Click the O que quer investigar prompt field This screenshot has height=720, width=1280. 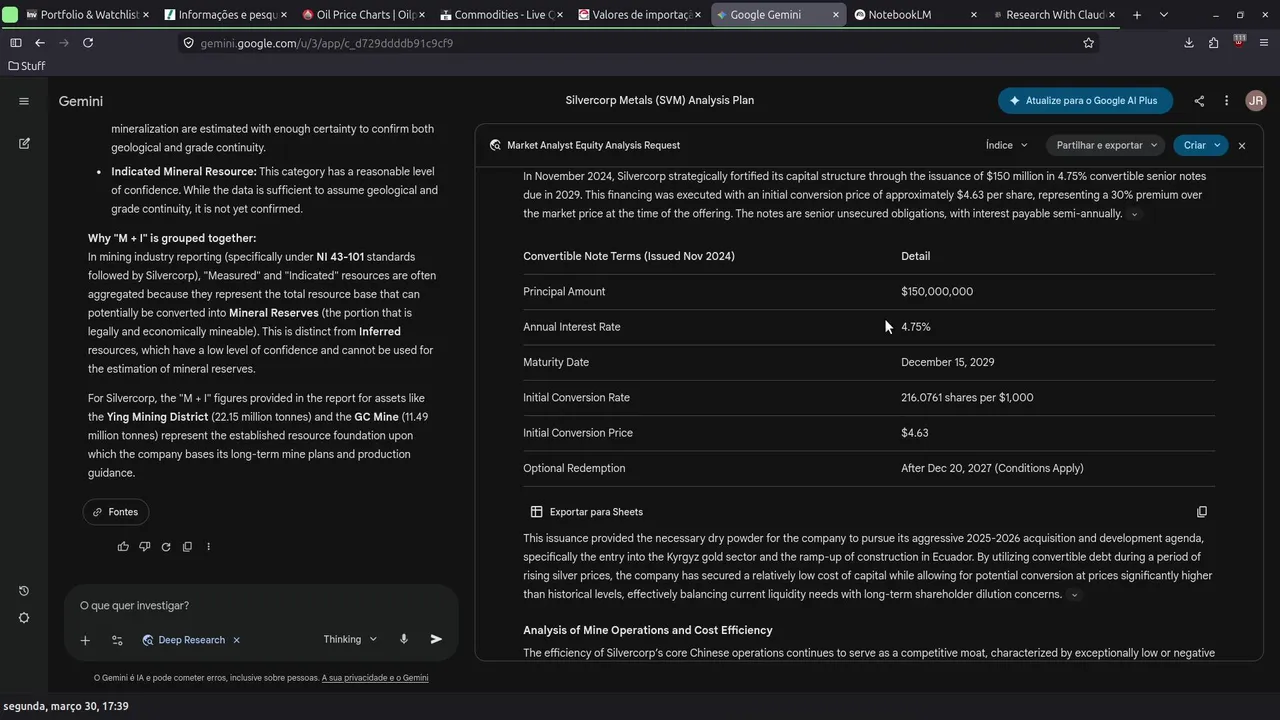pos(260,605)
